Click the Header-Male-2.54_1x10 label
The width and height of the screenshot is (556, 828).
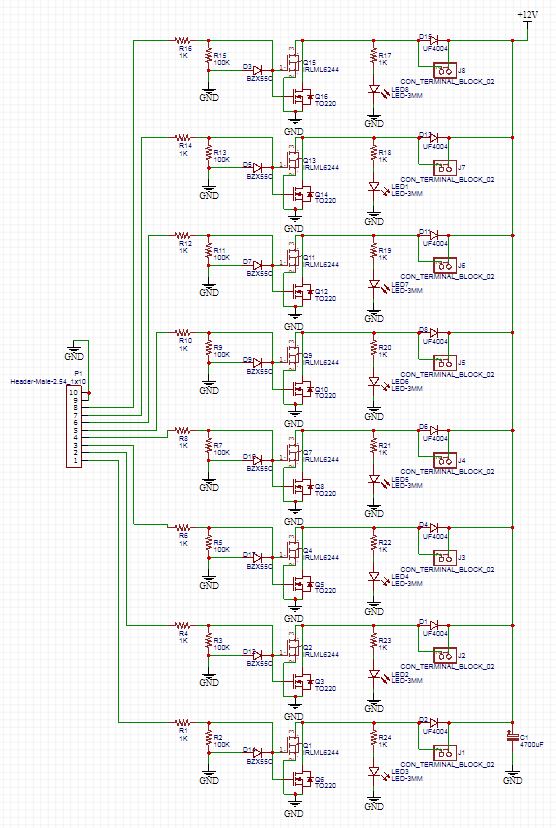point(49,381)
